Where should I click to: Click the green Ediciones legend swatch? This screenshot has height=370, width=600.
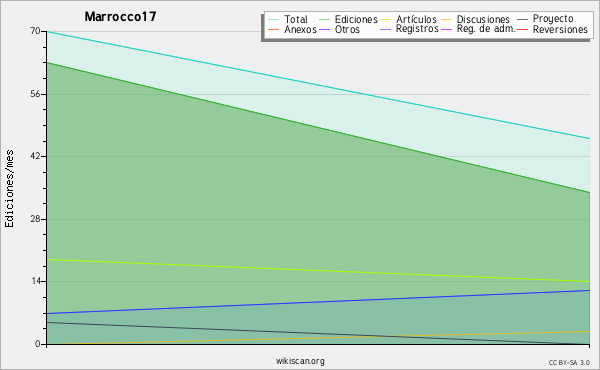(x=324, y=19)
